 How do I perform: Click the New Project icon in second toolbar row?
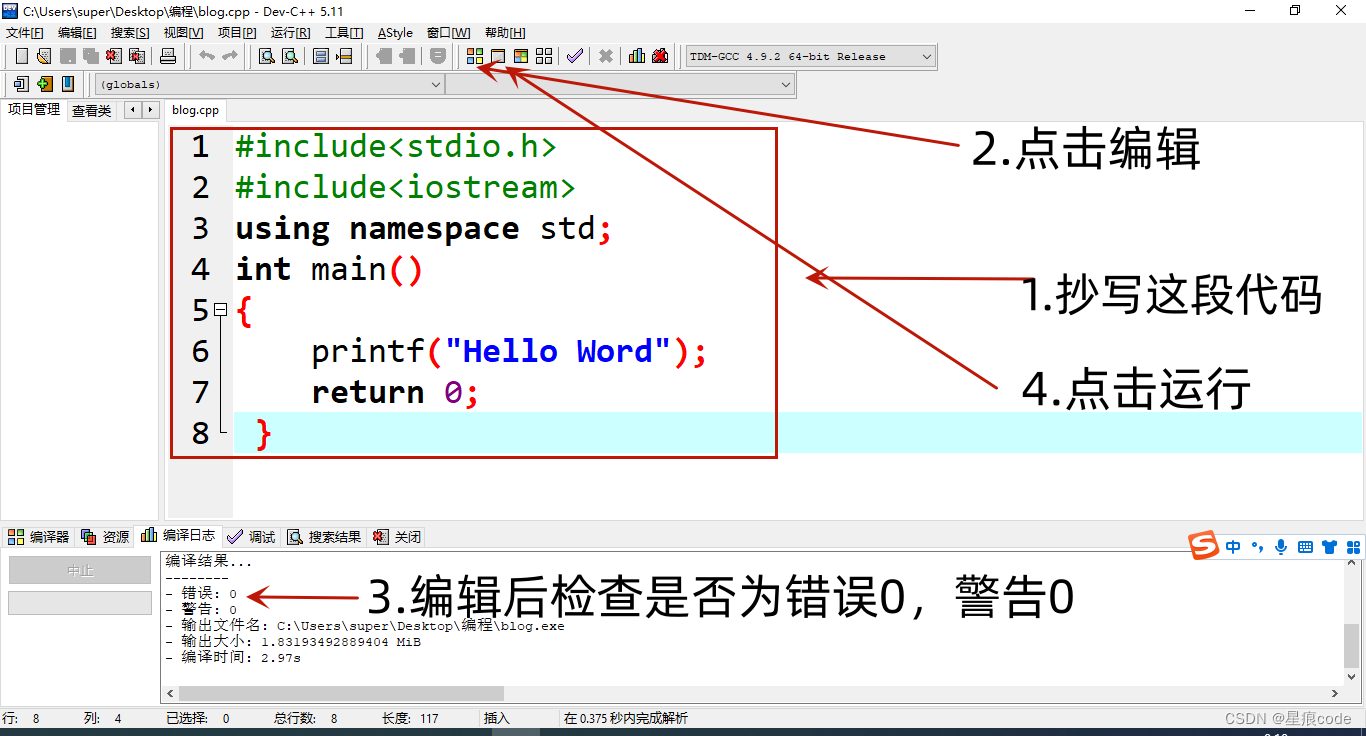coord(21,84)
